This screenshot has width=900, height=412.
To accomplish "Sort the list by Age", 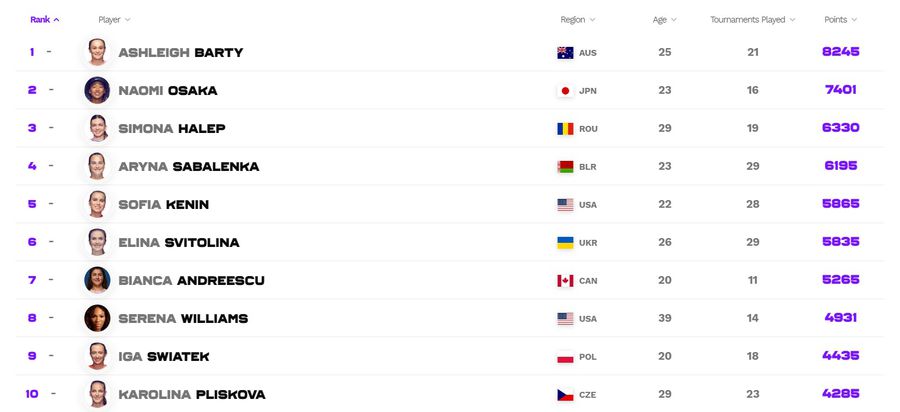I will click(664, 20).
